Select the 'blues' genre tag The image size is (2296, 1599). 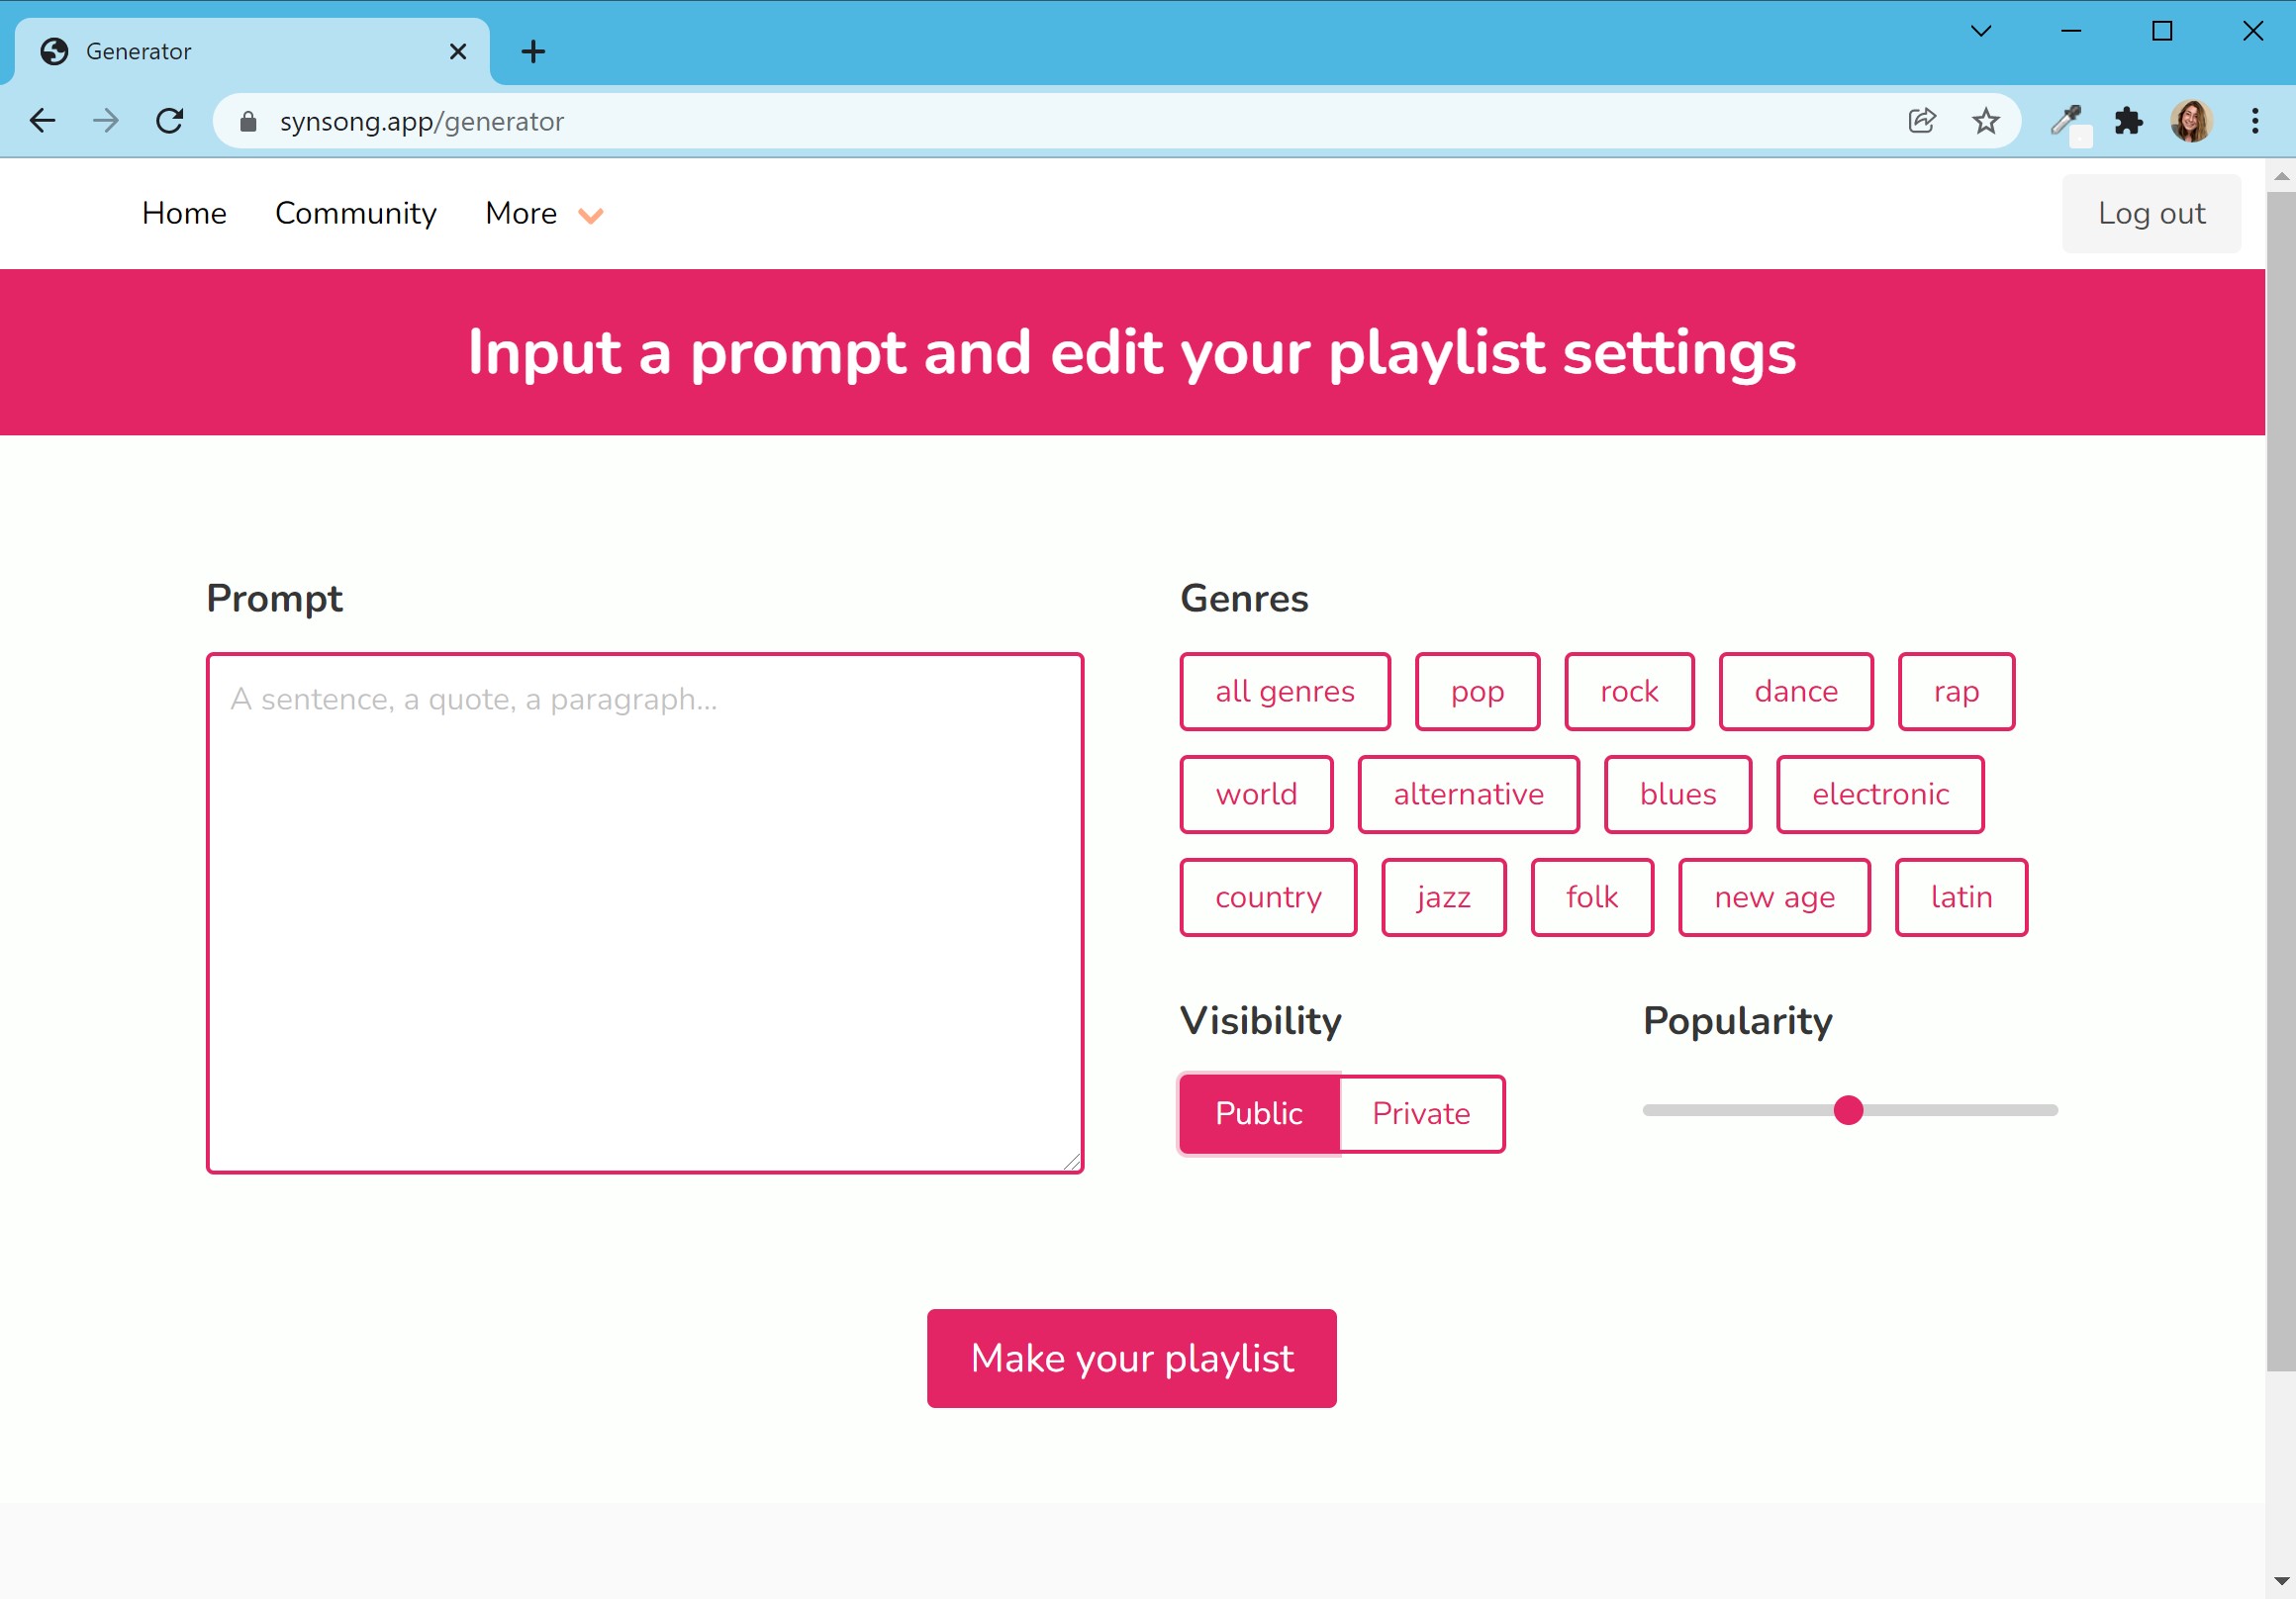click(x=1676, y=794)
